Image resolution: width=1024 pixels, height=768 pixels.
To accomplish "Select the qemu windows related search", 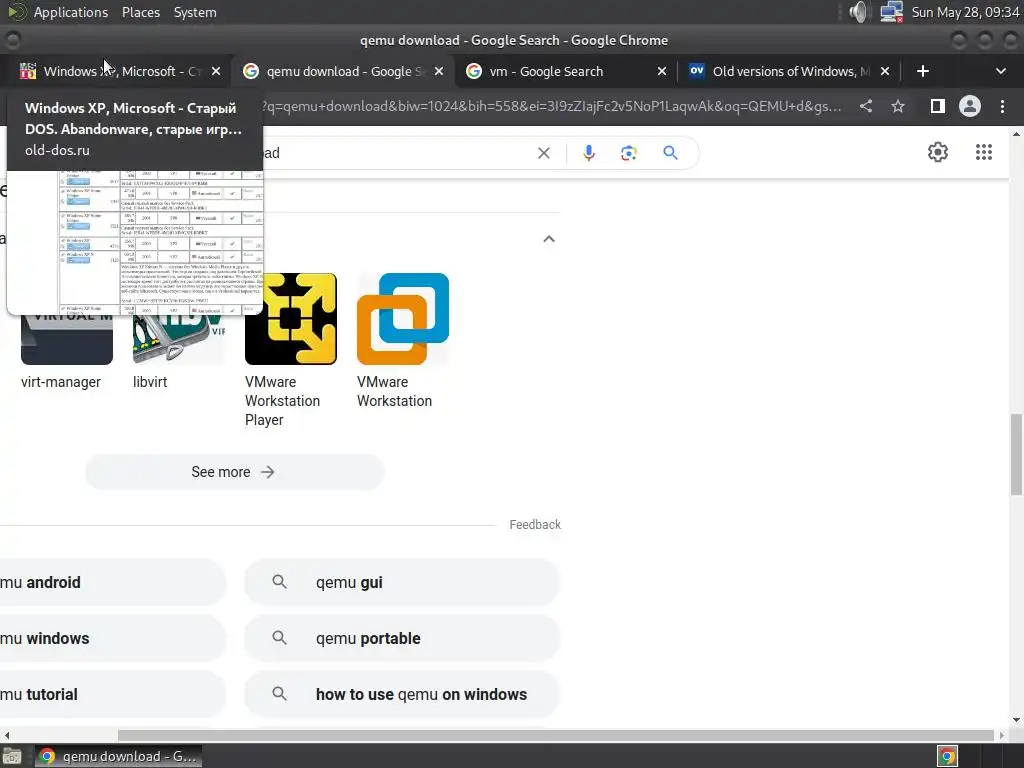I will coord(113,638).
